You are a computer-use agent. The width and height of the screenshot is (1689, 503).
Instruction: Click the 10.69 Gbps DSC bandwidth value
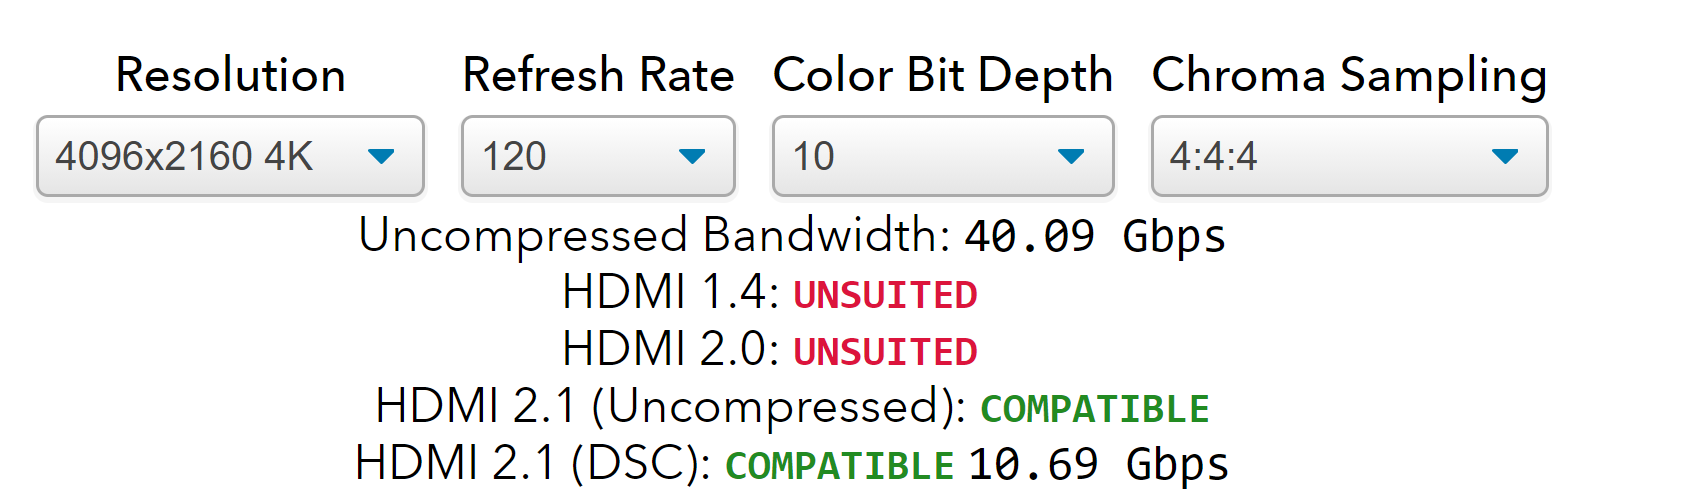(1098, 465)
